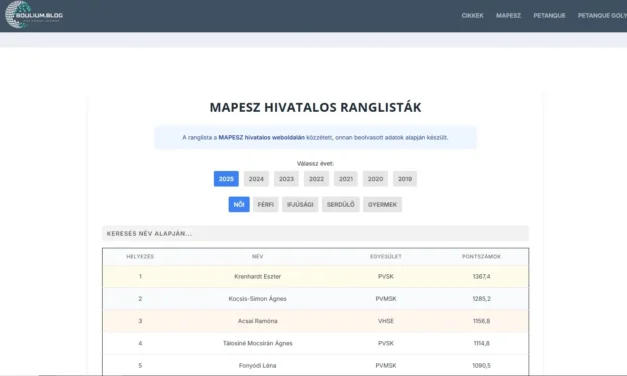Click PVSK club for Tálosiné Mocsirán Ágnes
This screenshot has width=627, height=376.
(x=386, y=343)
